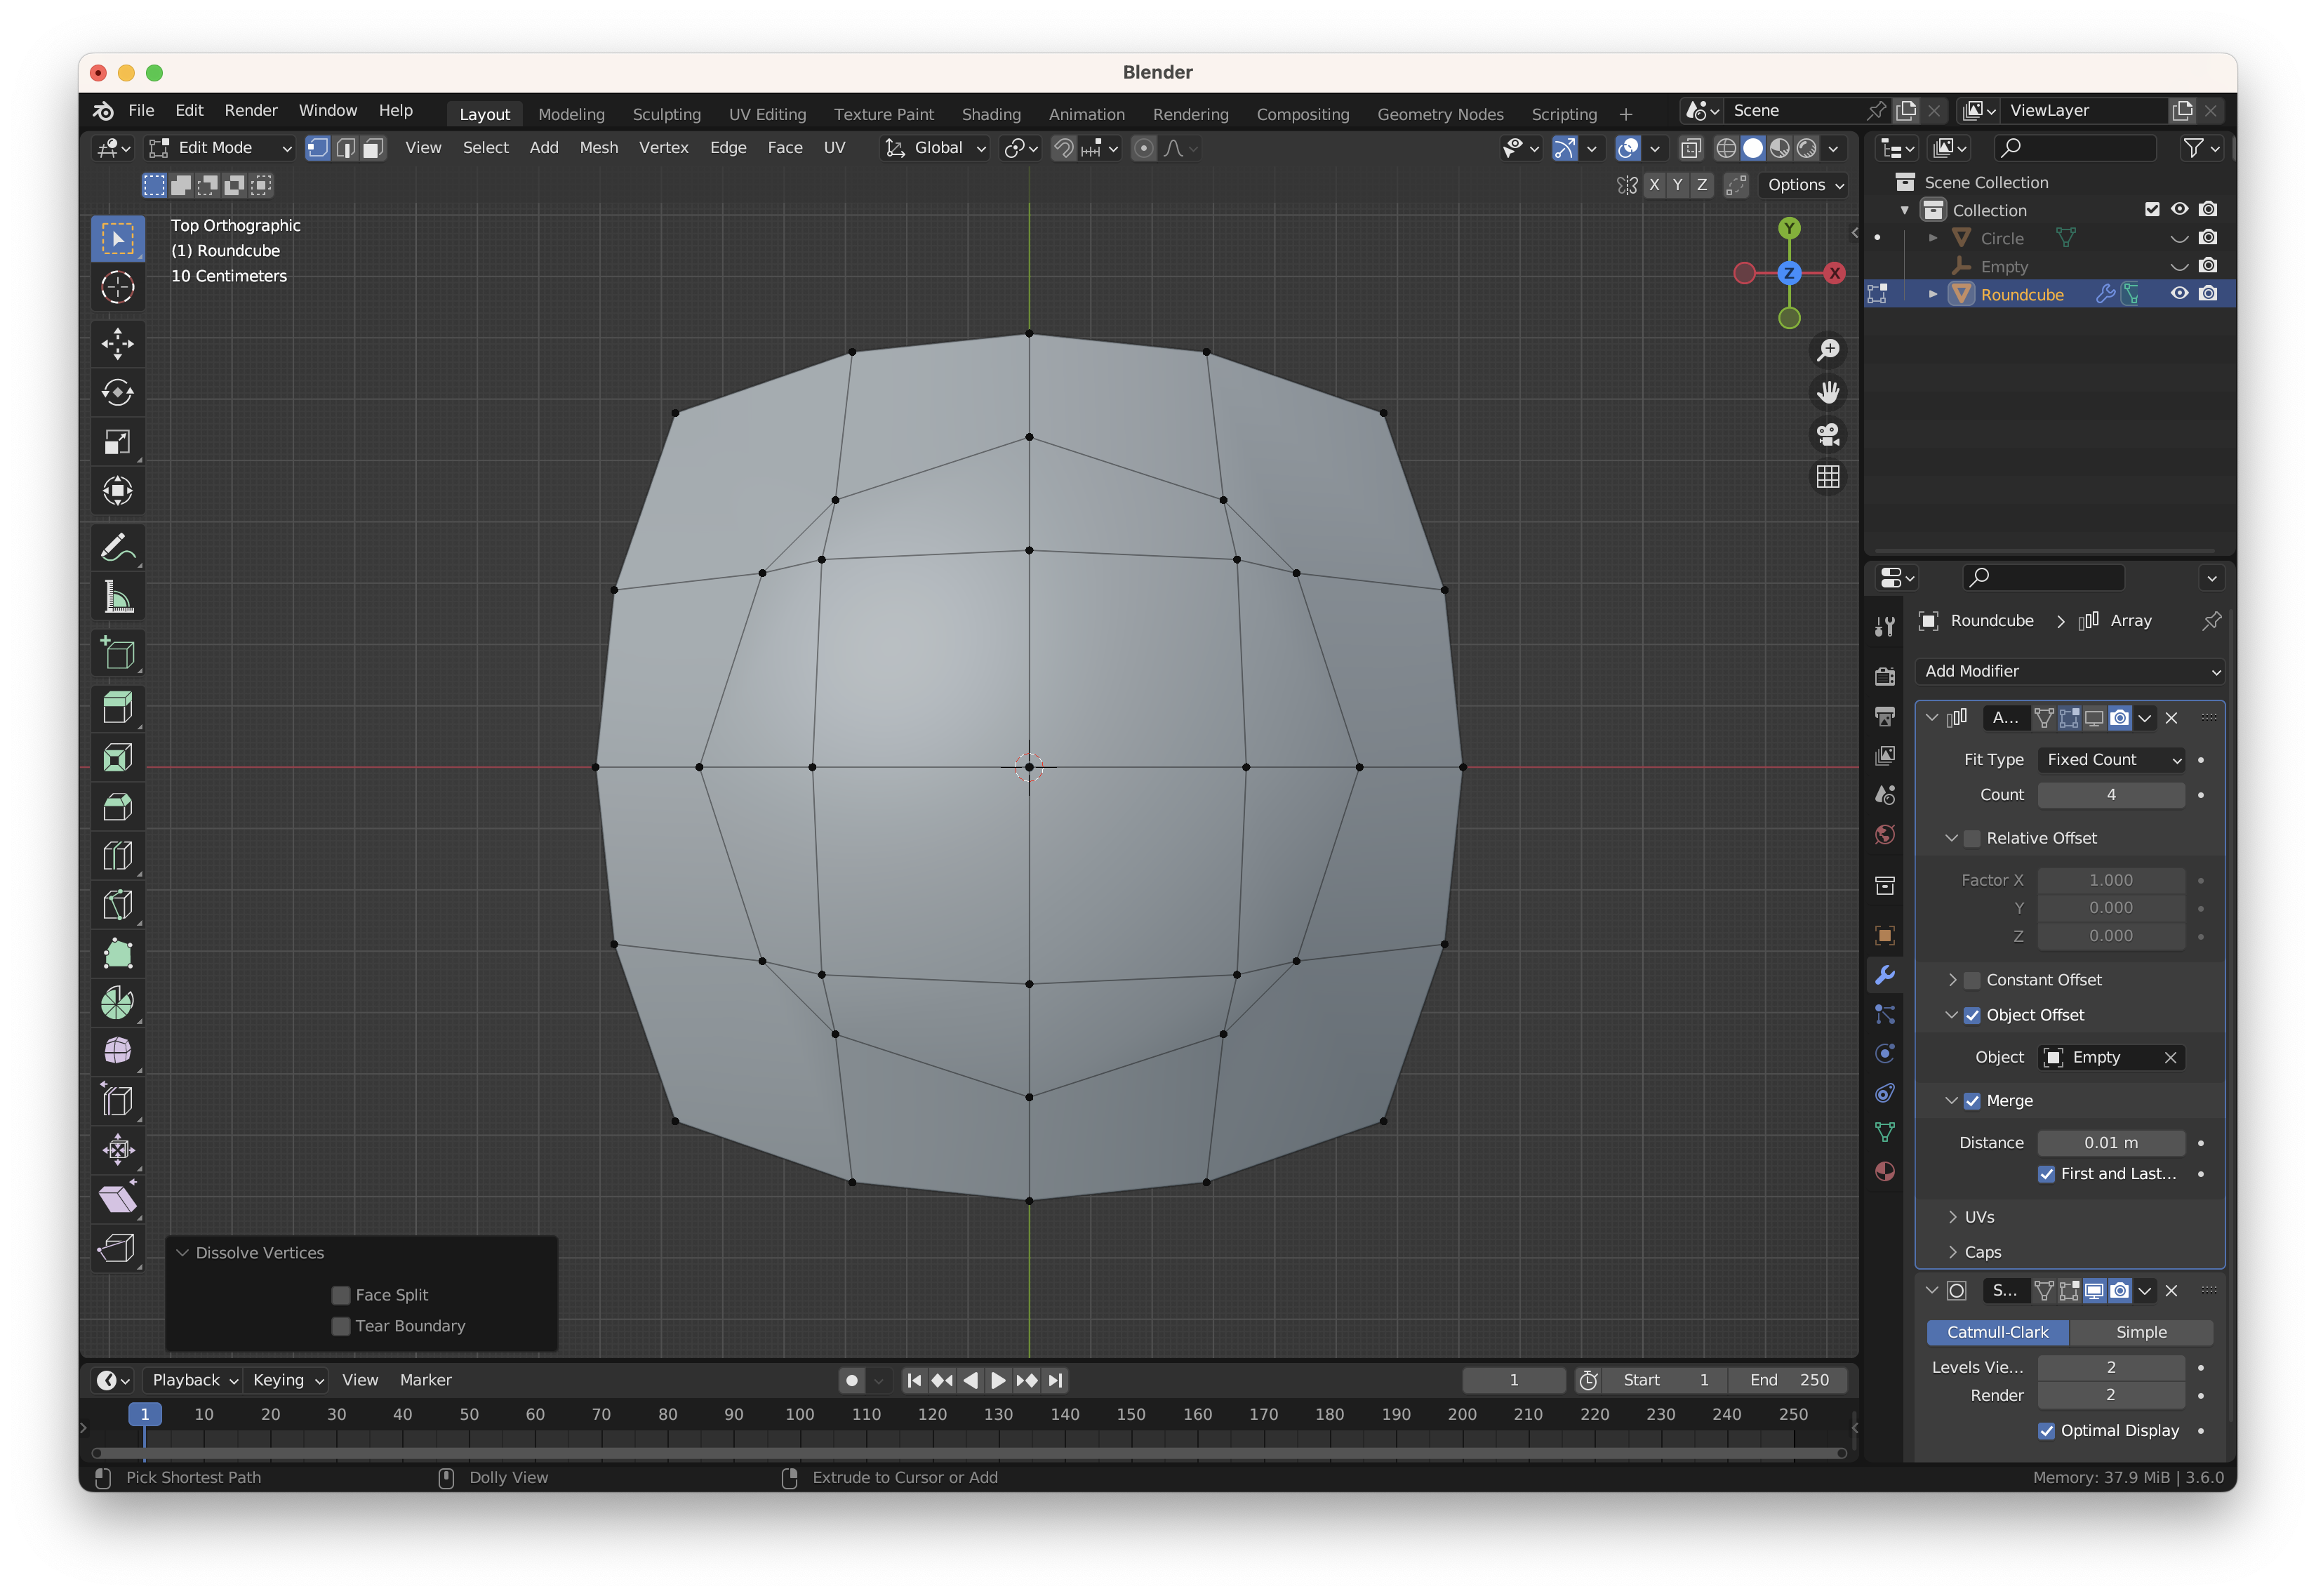
Task: Open the Add Modifier dropdown
Action: (x=2070, y=671)
